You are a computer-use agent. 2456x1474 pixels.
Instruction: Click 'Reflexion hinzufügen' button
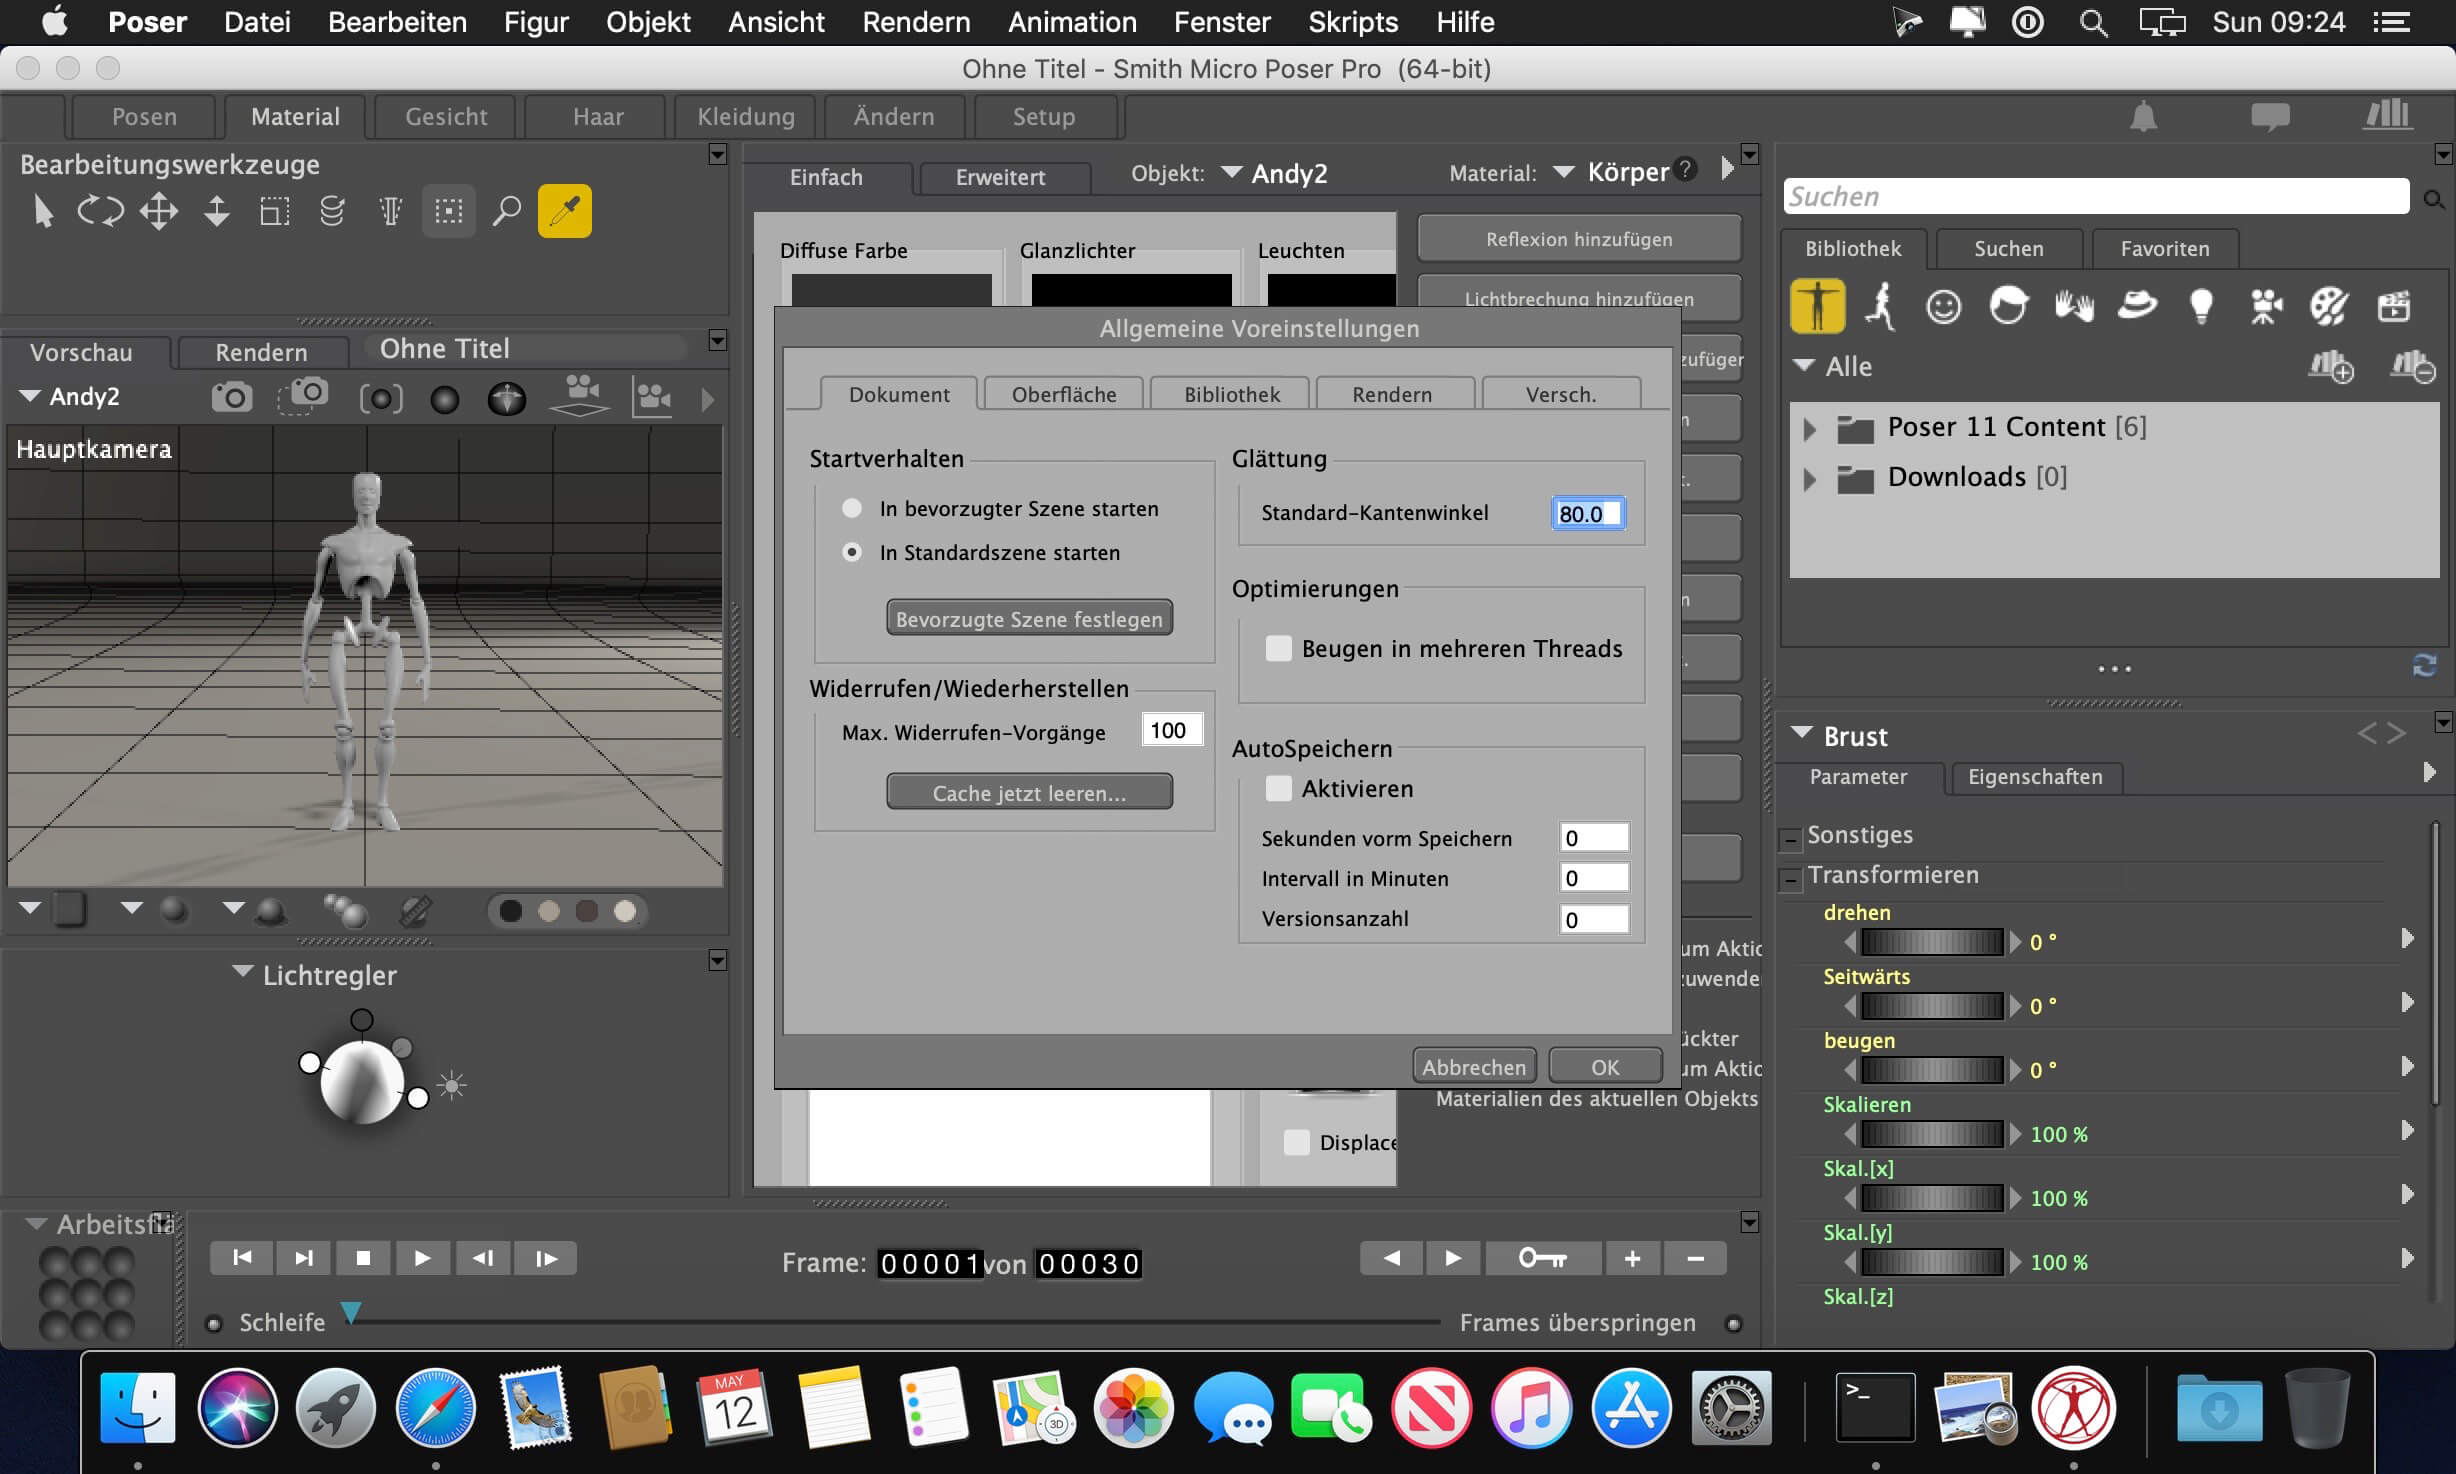coord(1579,239)
